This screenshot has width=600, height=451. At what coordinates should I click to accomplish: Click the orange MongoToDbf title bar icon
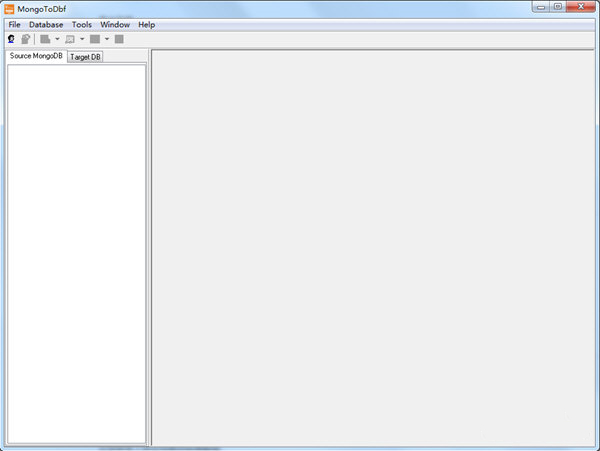(x=9, y=8)
